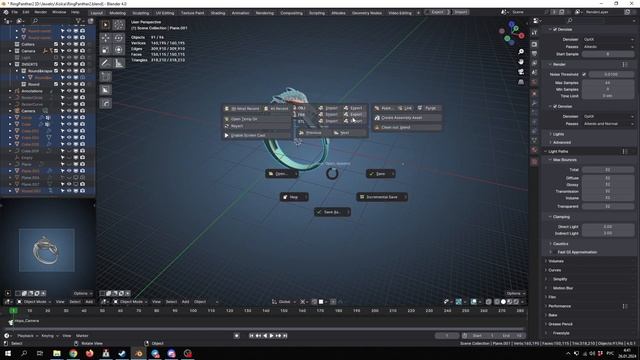The image size is (640, 360).
Task: Select the Move tool in toolbar
Action: click(x=105, y=38)
